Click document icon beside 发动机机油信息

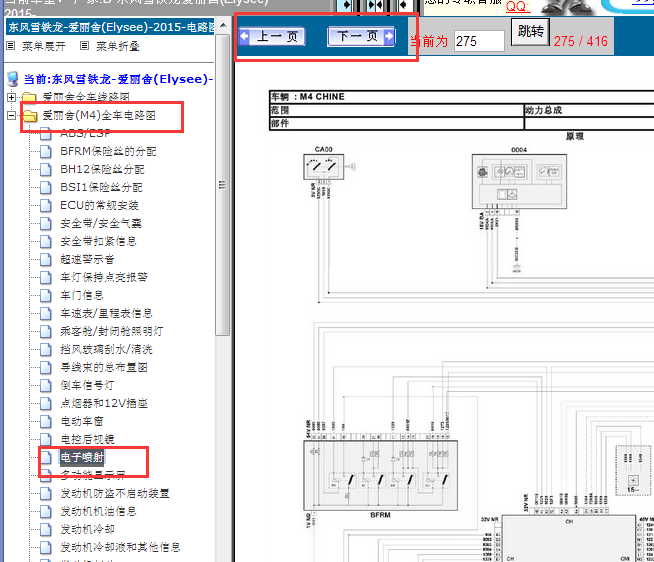pyautogui.click(x=45, y=511)
